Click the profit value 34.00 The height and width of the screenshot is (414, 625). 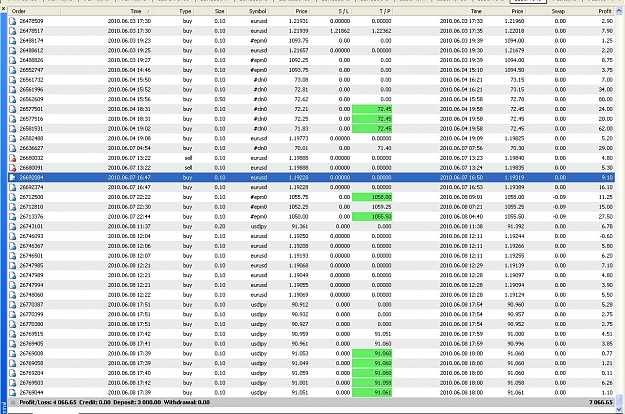[x=605, y=90]
